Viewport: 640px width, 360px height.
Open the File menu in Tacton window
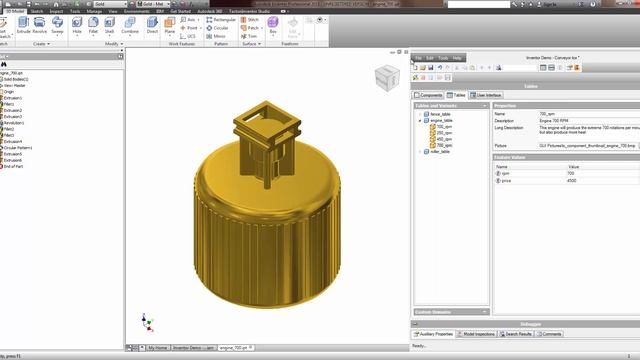pos(418,58)
